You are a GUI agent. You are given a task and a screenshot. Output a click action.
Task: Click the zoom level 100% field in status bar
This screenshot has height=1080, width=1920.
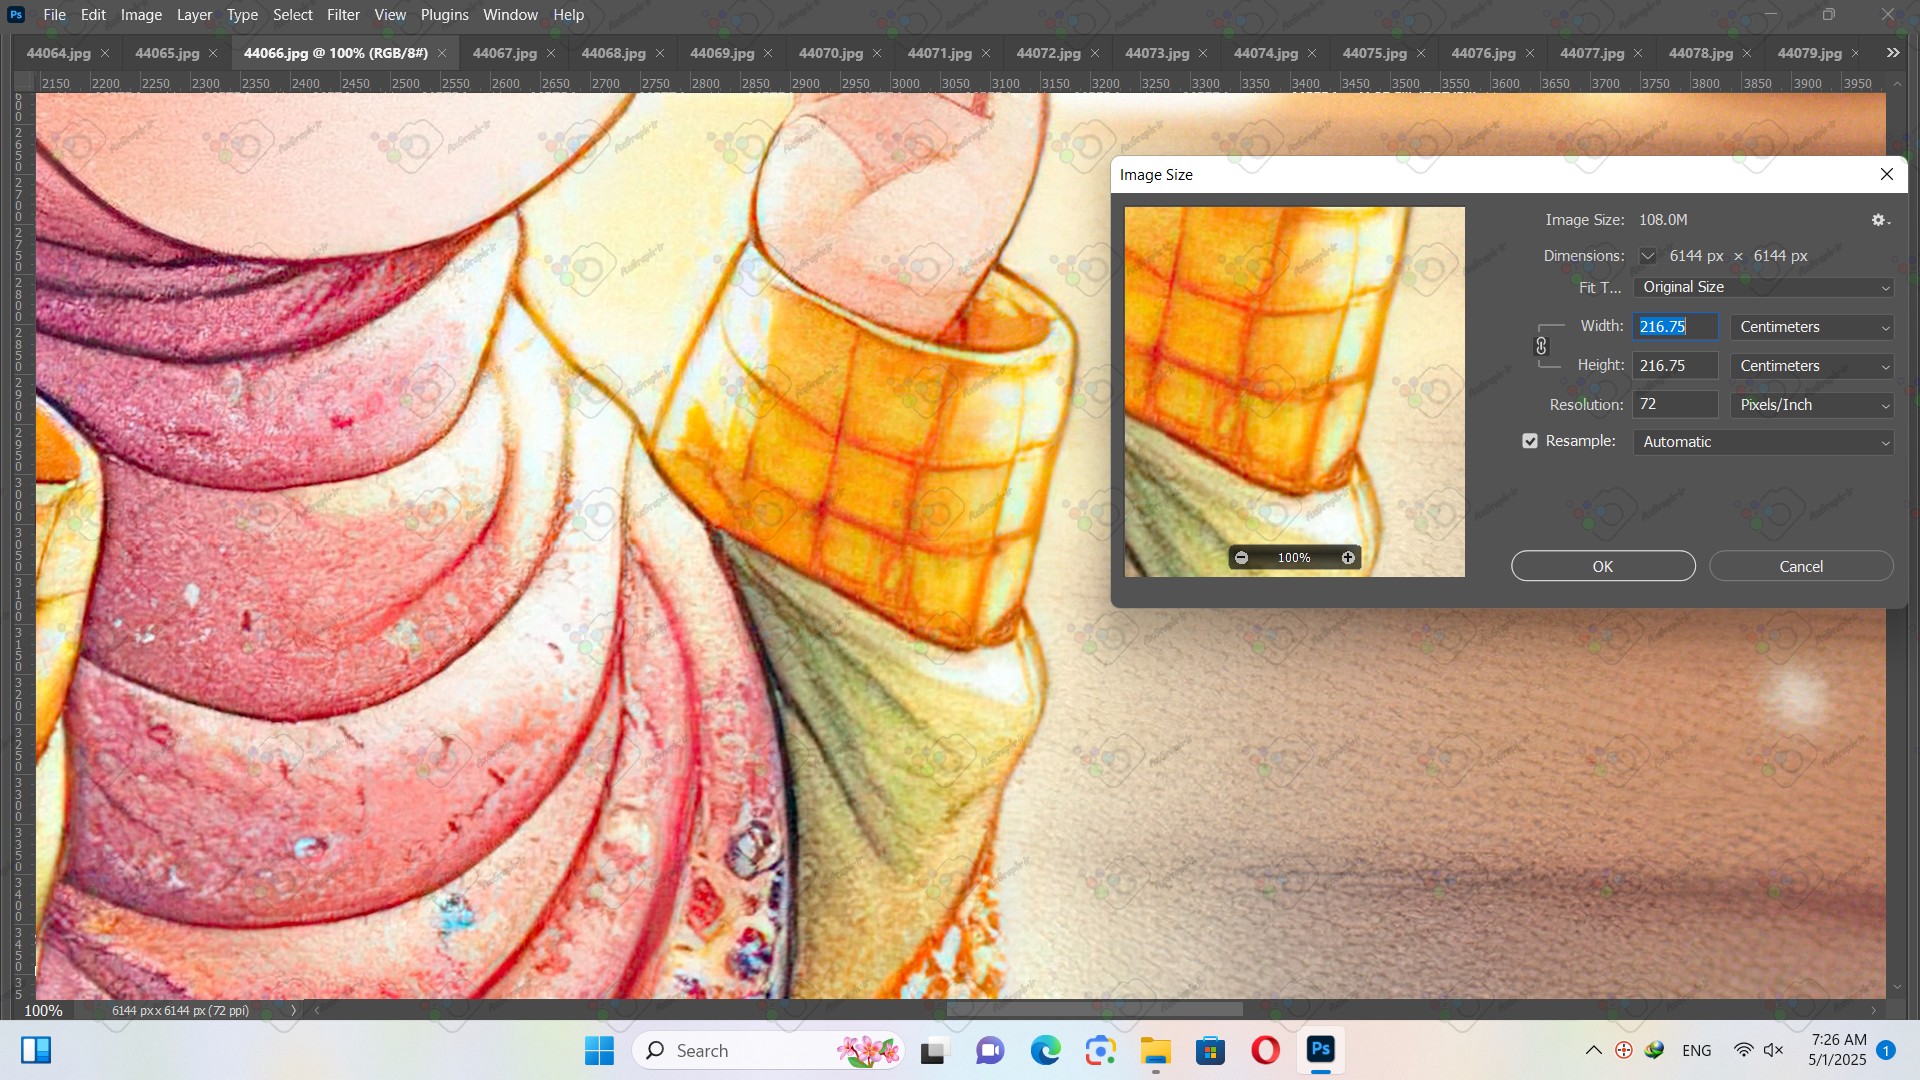pyautogui.click(x=43, y=1010)
